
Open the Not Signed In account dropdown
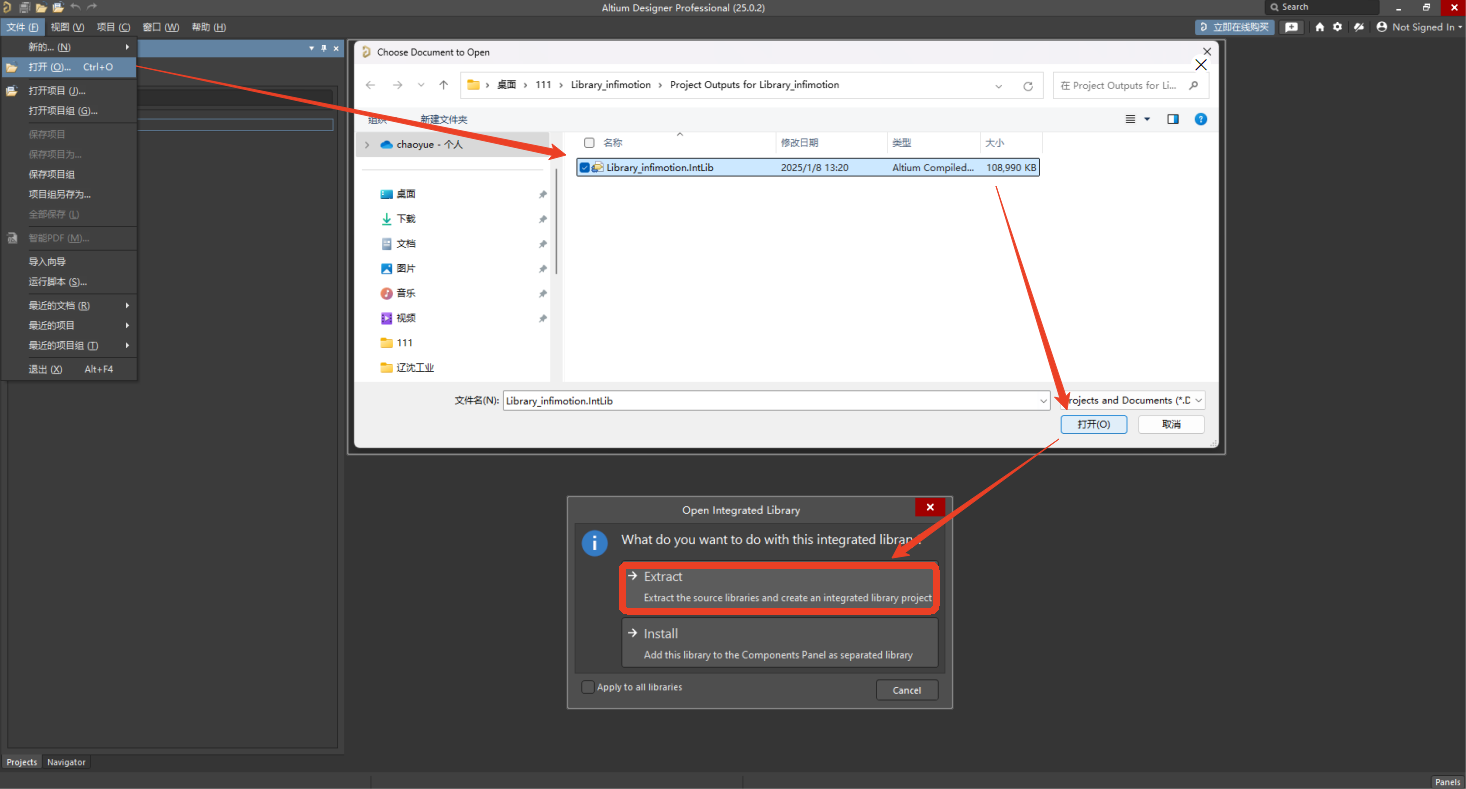click(x=1460, y=27)
